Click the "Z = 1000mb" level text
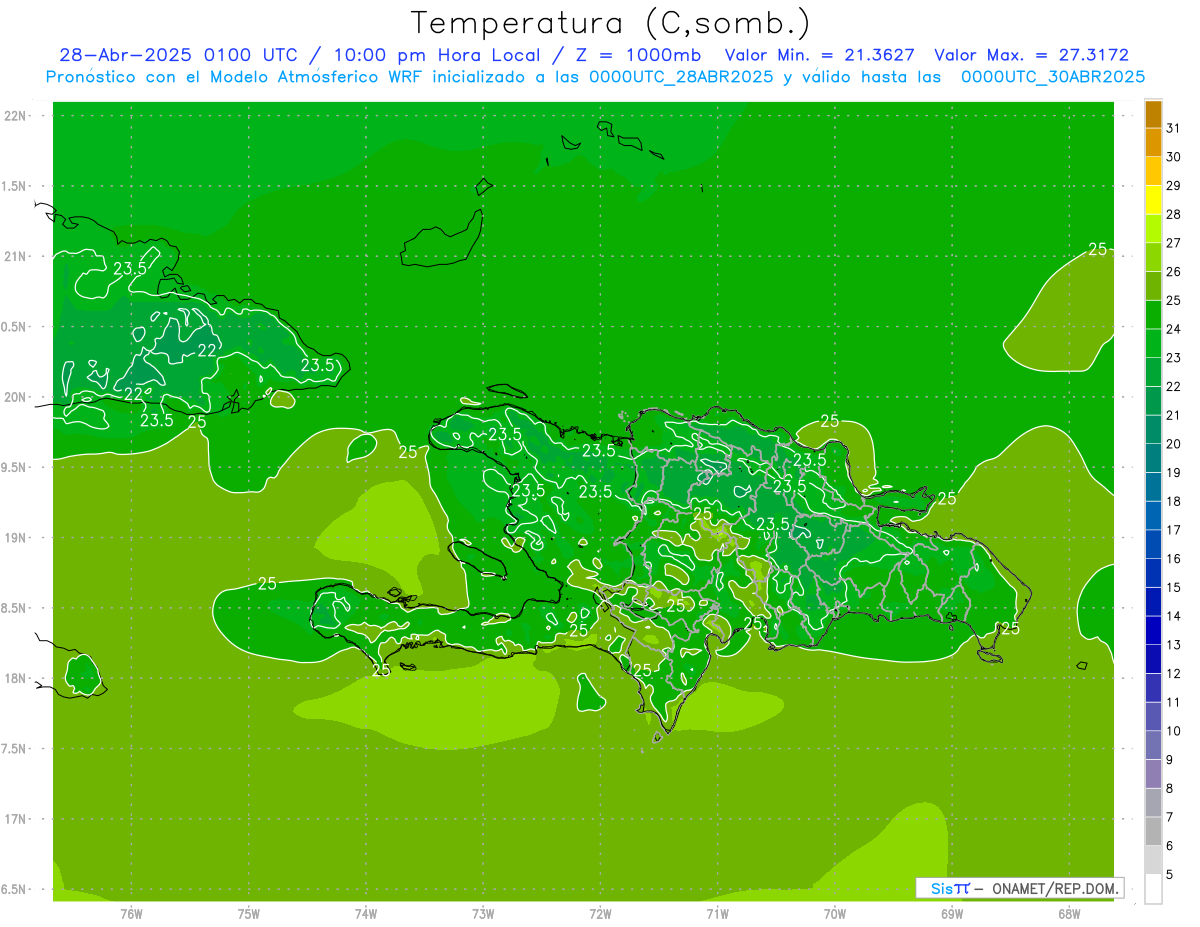This screenshot has height=927, width=1200. pos(638,55)
